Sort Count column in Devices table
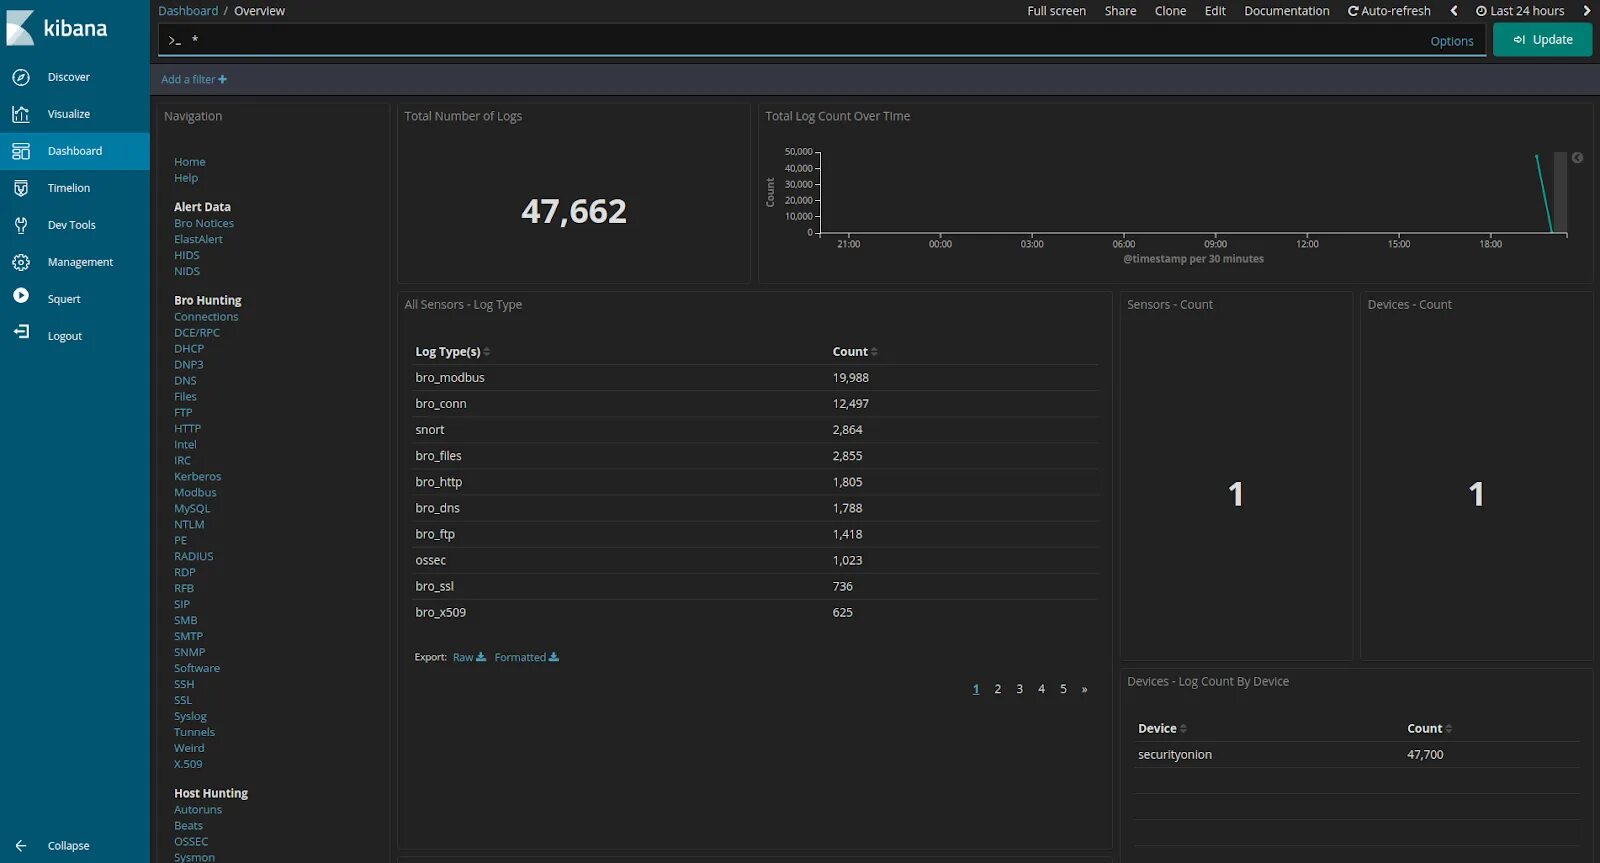Image resolution: width=1600 pixels, height=863 pixels. pyautogui.click(x=1448, y=729)
